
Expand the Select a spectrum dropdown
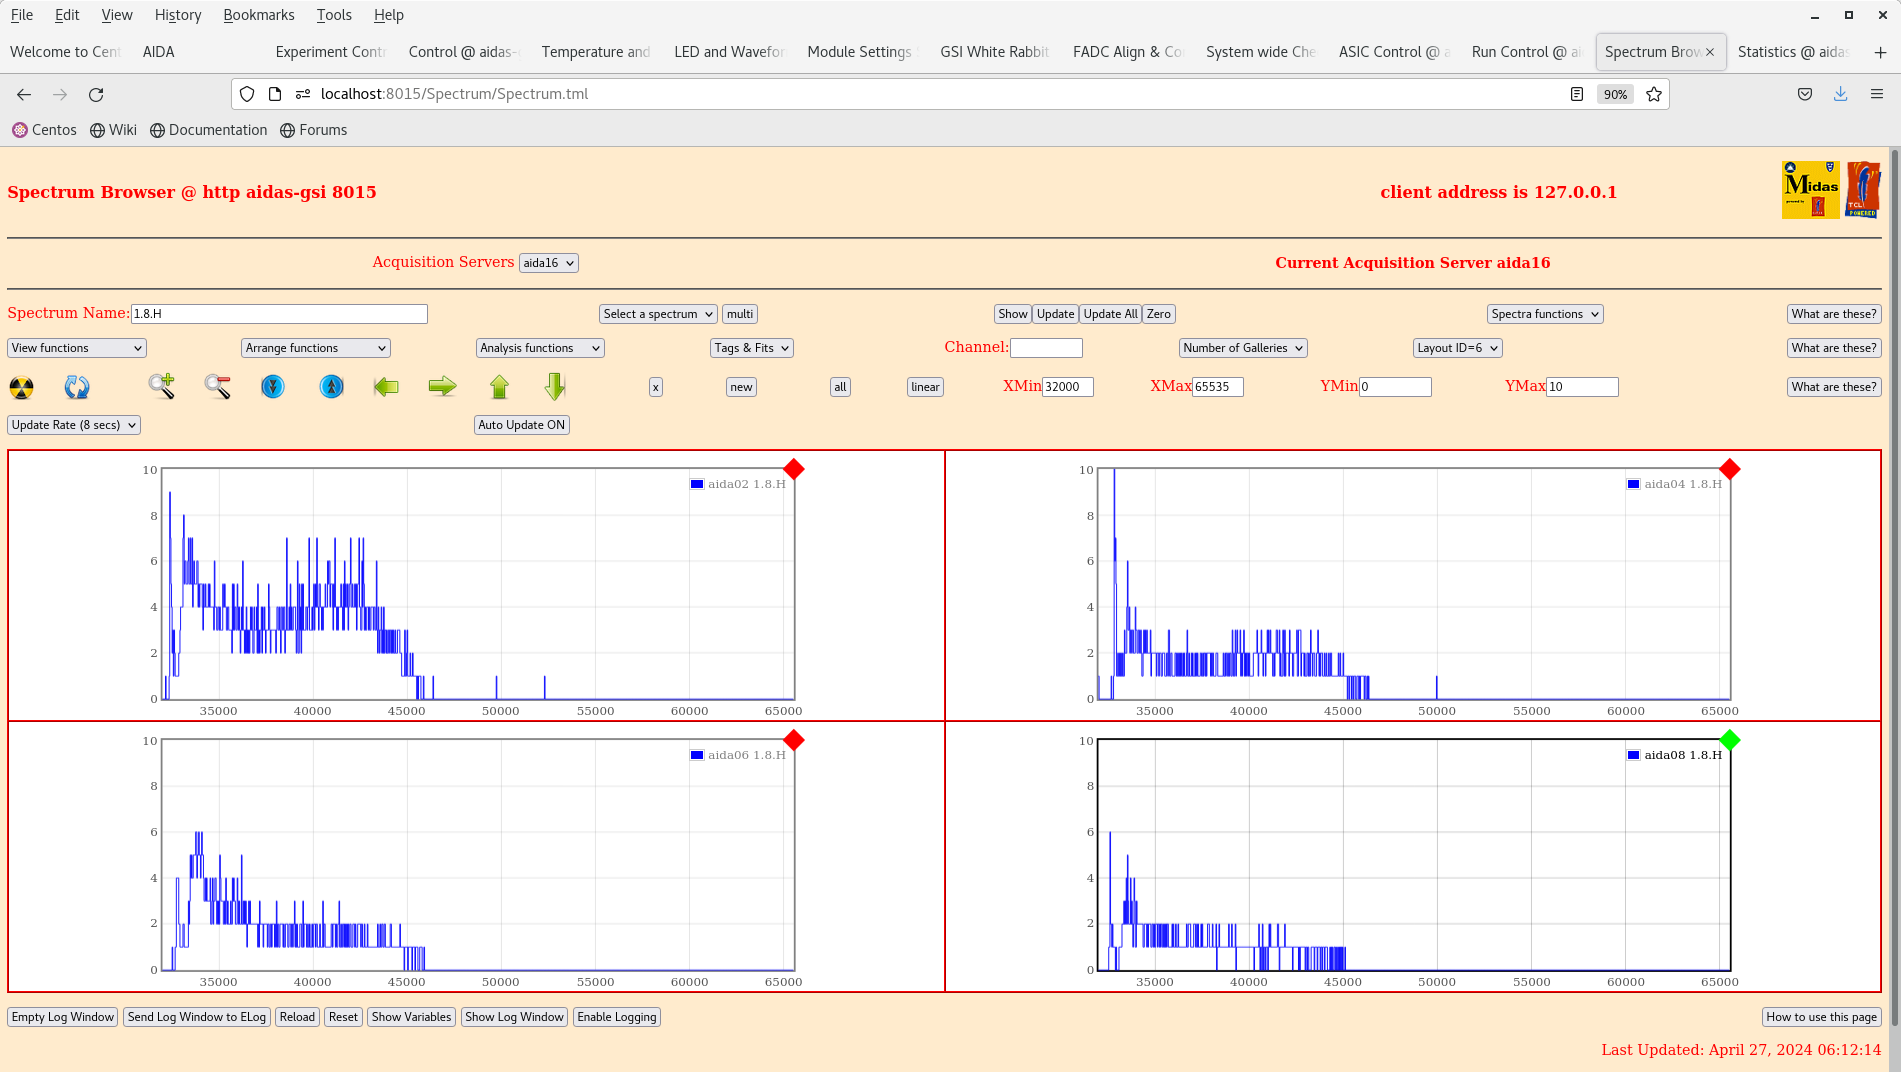coord(658,314)
